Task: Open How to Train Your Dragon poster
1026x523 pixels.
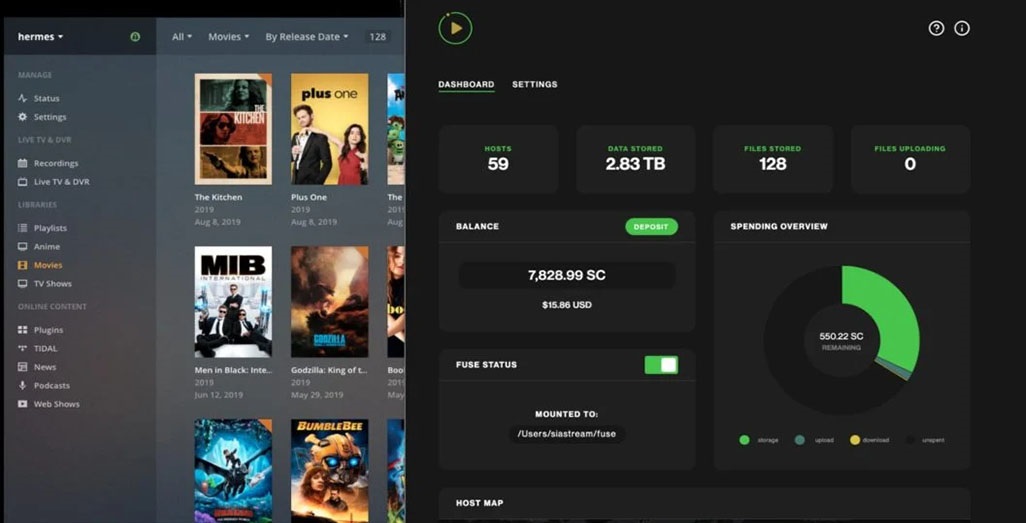Action: pyautogui.click(x=233, y=471)
